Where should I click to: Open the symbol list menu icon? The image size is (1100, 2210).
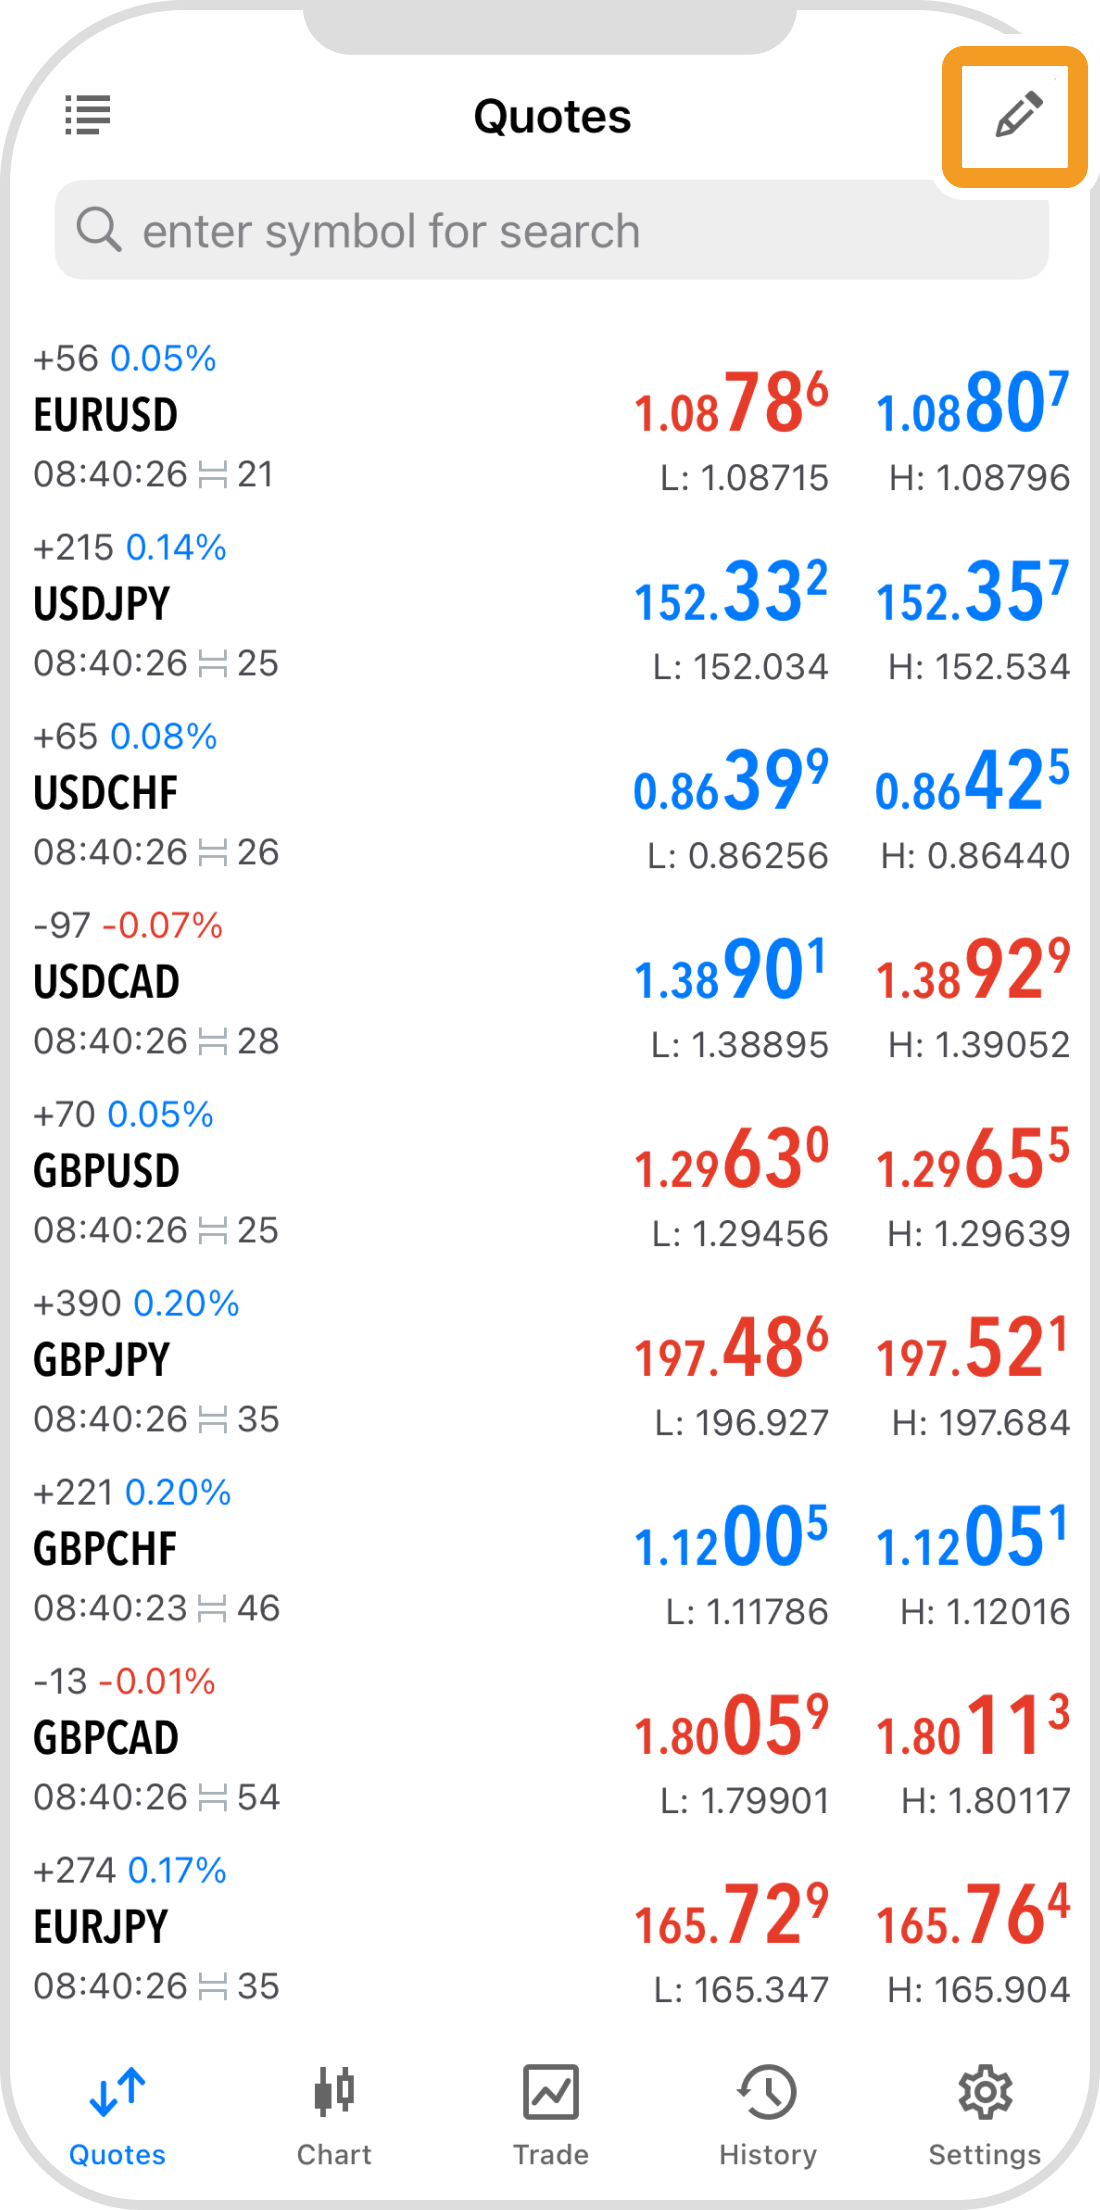point(88,115)
